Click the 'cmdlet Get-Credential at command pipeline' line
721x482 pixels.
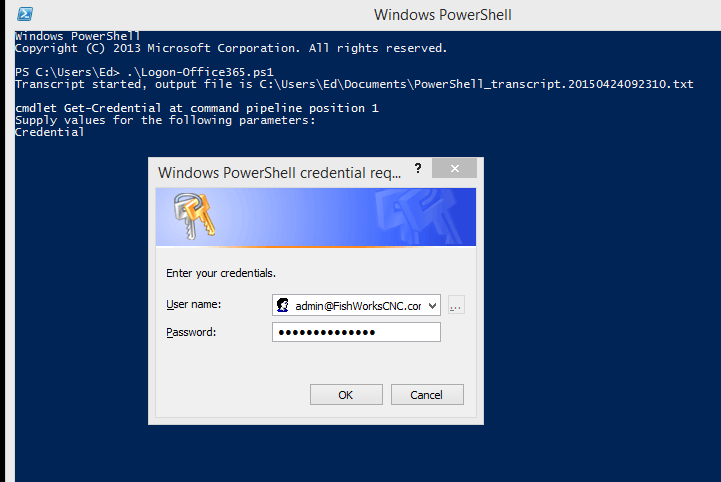click(x=197, y=108)
